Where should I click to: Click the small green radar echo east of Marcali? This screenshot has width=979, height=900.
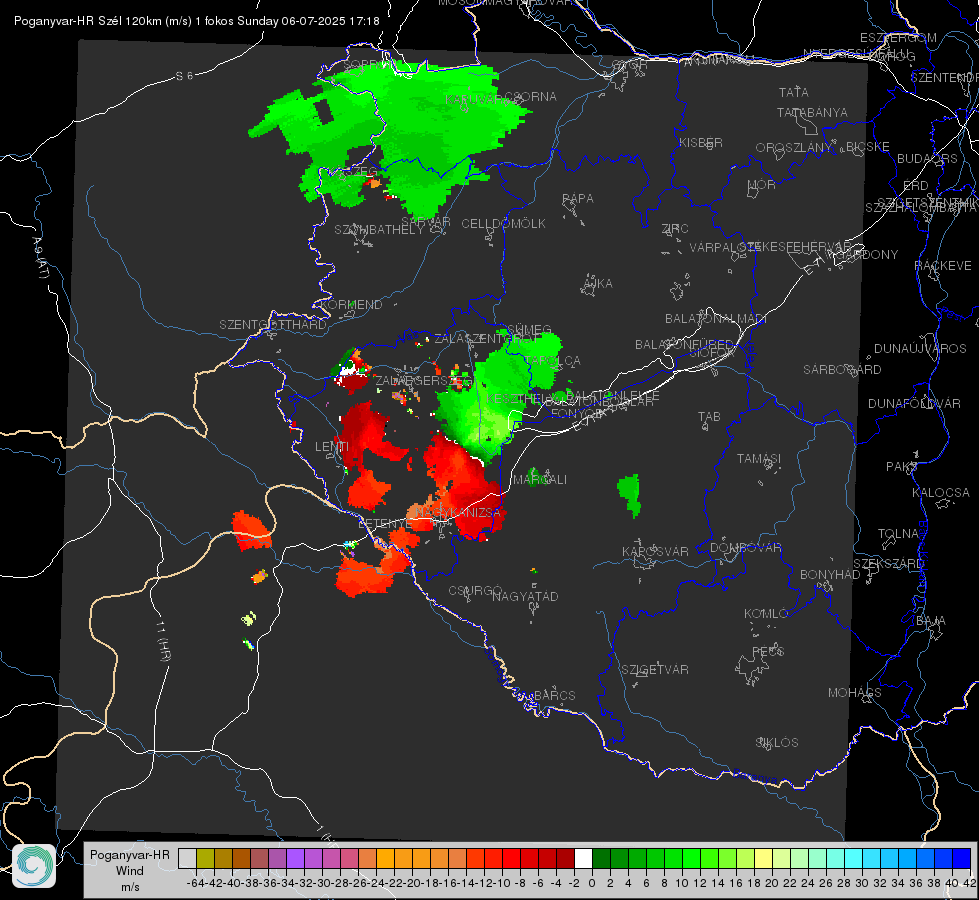point(630,495)
